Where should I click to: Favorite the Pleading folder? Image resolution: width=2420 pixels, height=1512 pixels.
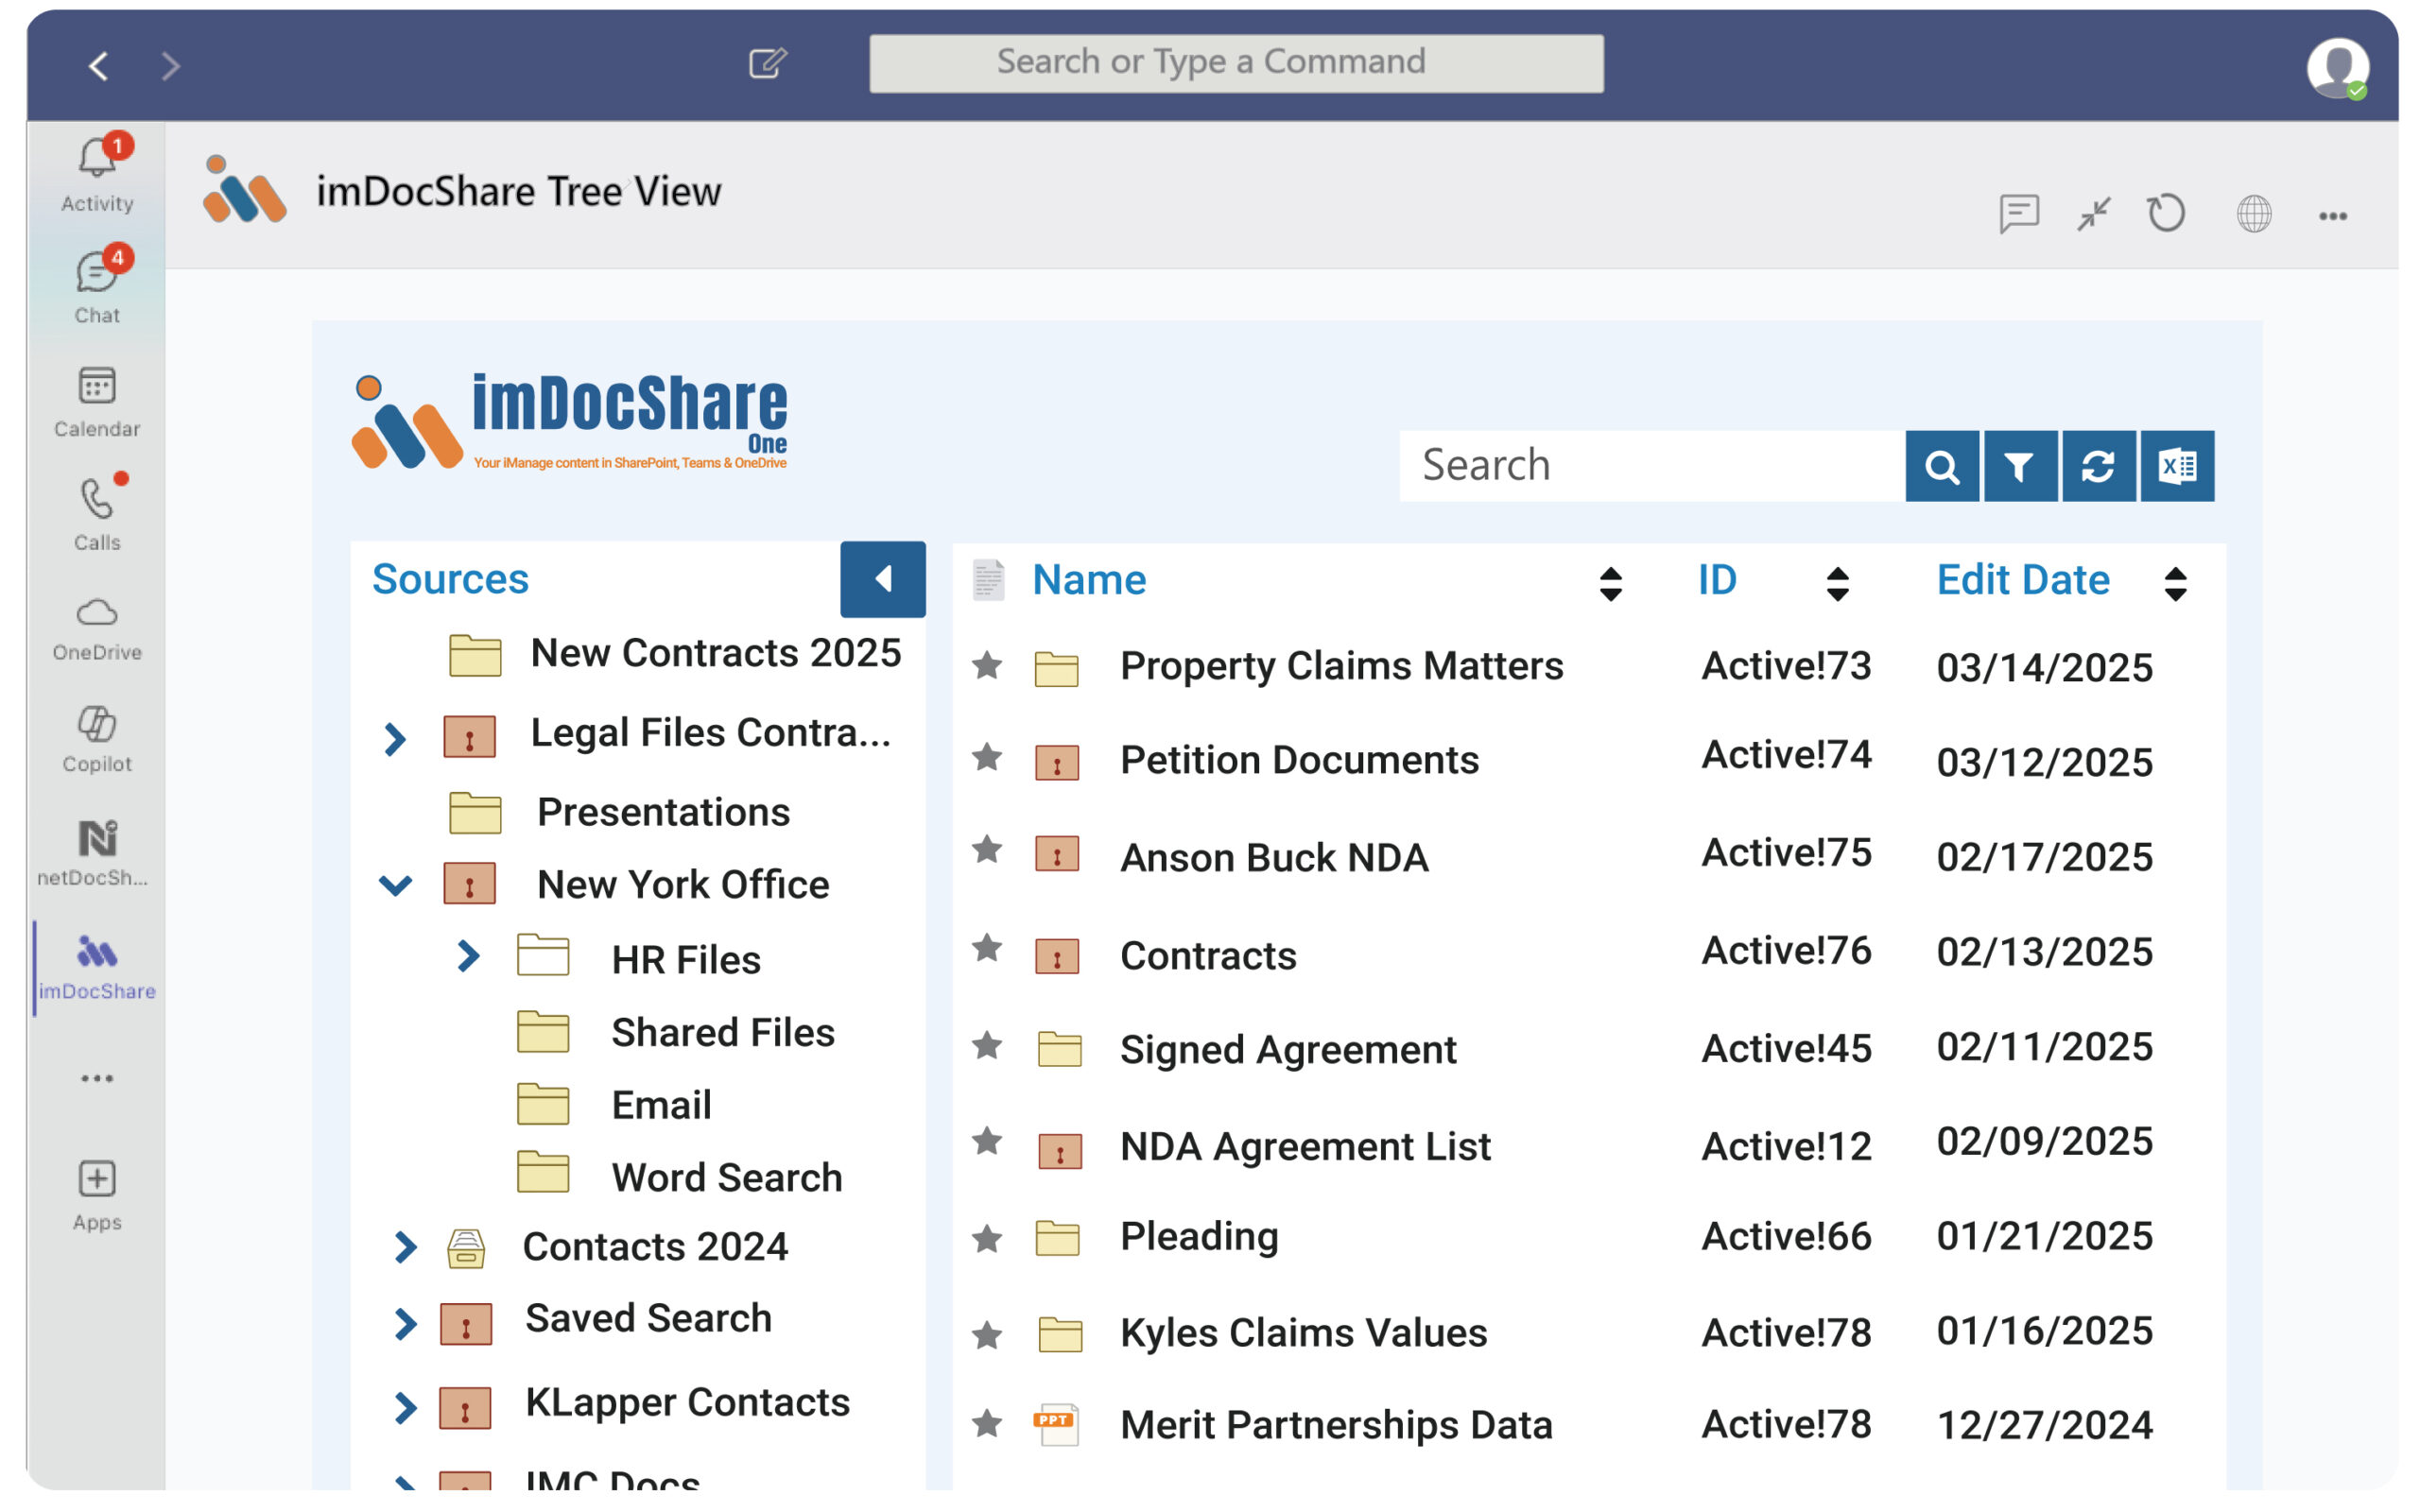(x=987, y=1239)
